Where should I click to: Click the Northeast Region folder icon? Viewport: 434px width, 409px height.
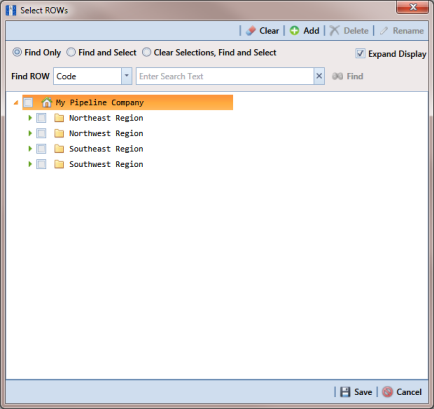(59, 118)
